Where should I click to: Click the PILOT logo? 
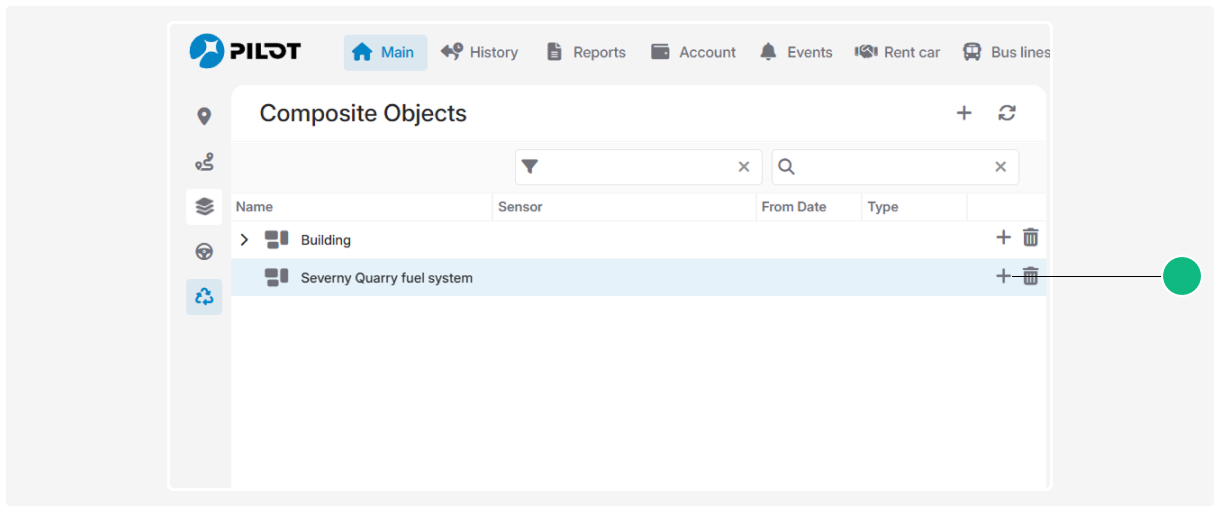[x=245, y=52]
